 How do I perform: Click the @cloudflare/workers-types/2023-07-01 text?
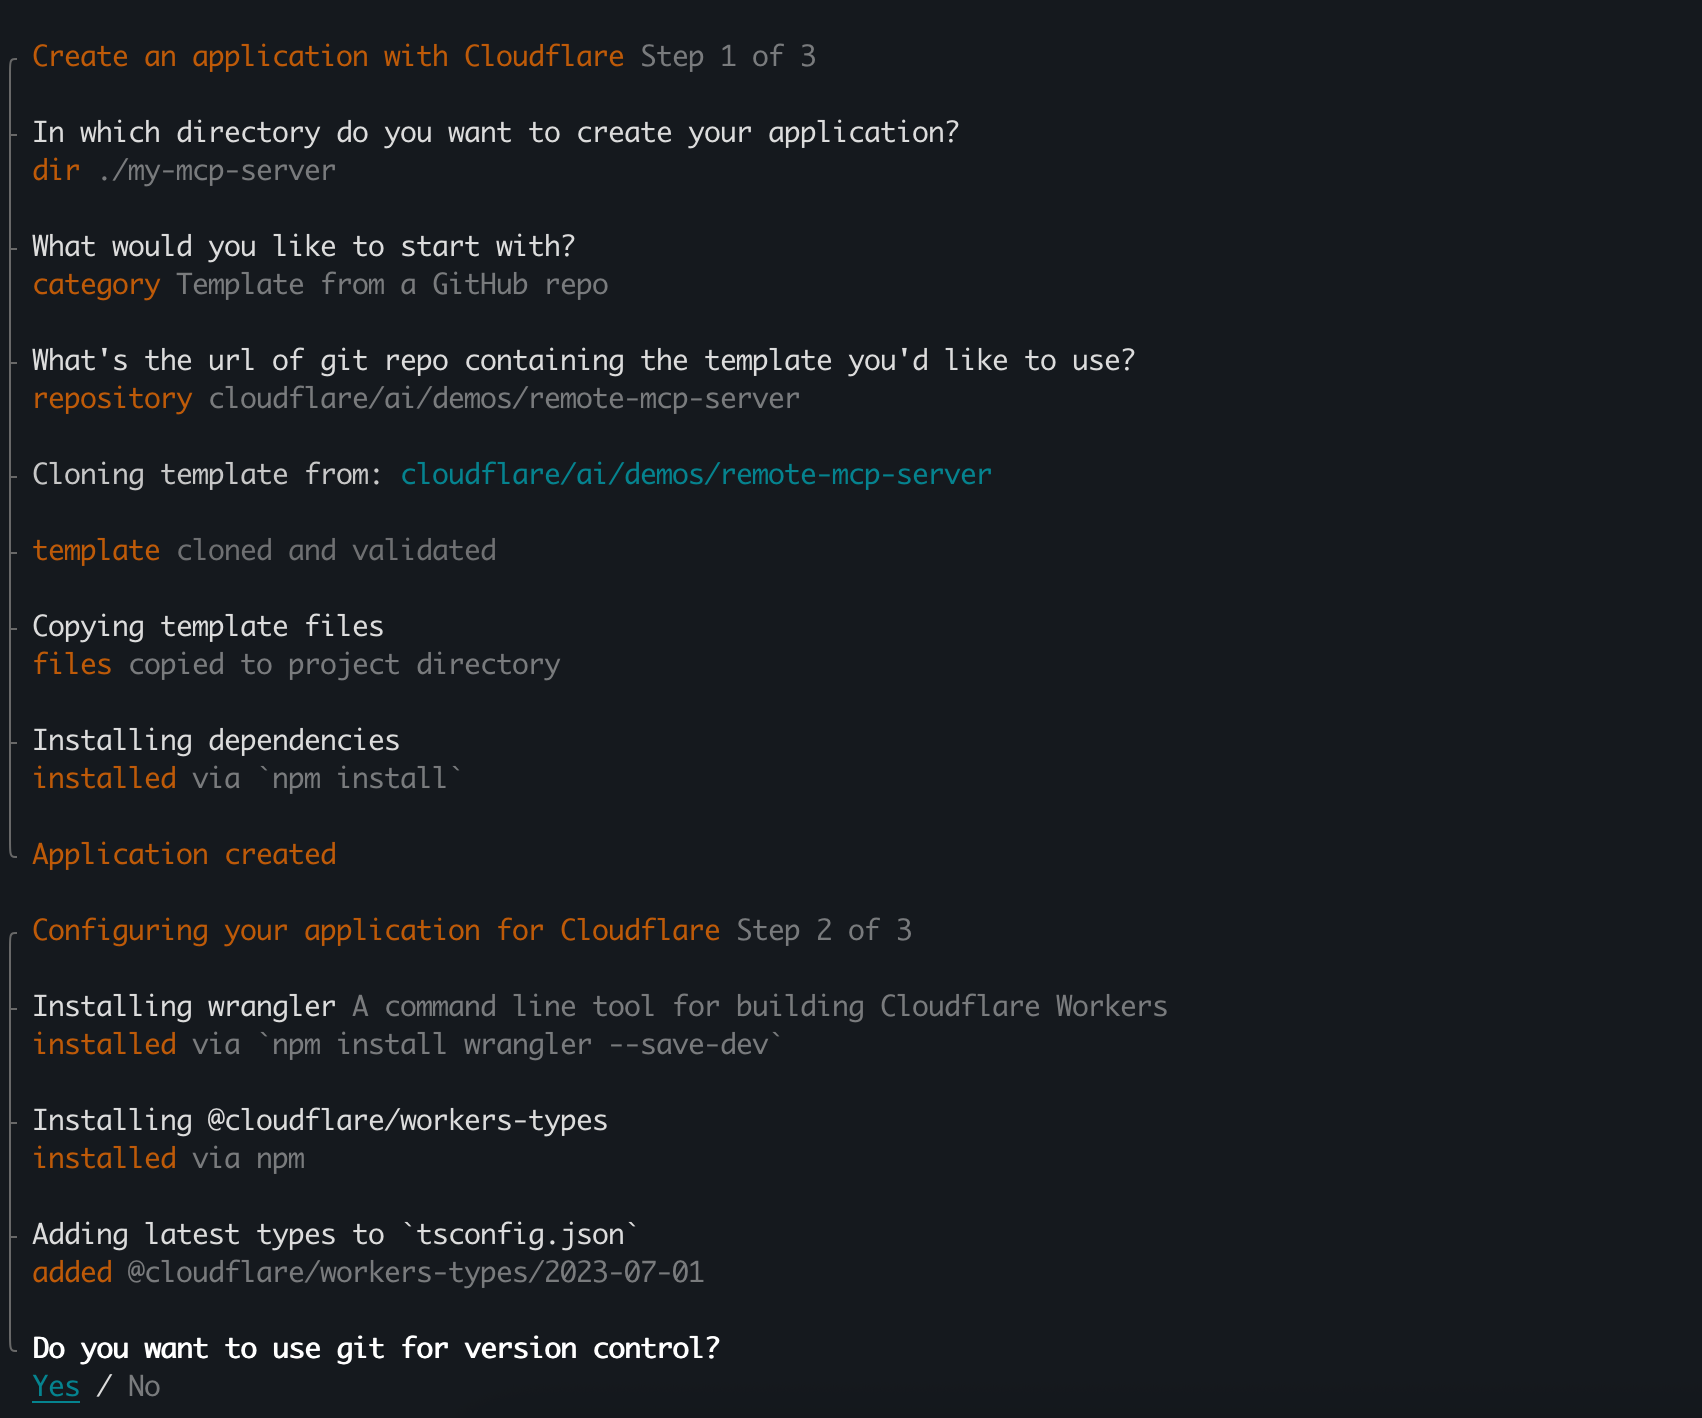(416, 1272)
